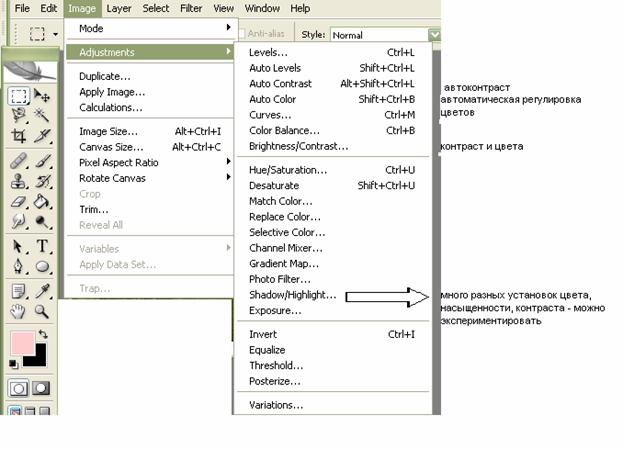Select the Magic Wand tool
Image resolution: width=623 pixels, height=449 pixels.
pyautogui.click(x=42, y=116)
